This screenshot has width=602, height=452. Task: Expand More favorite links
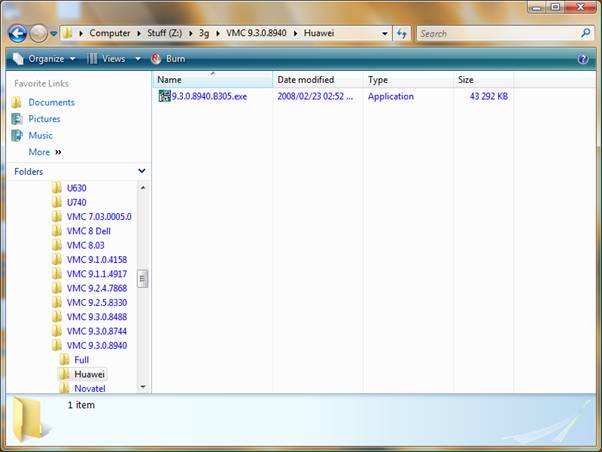click(44, 152)
